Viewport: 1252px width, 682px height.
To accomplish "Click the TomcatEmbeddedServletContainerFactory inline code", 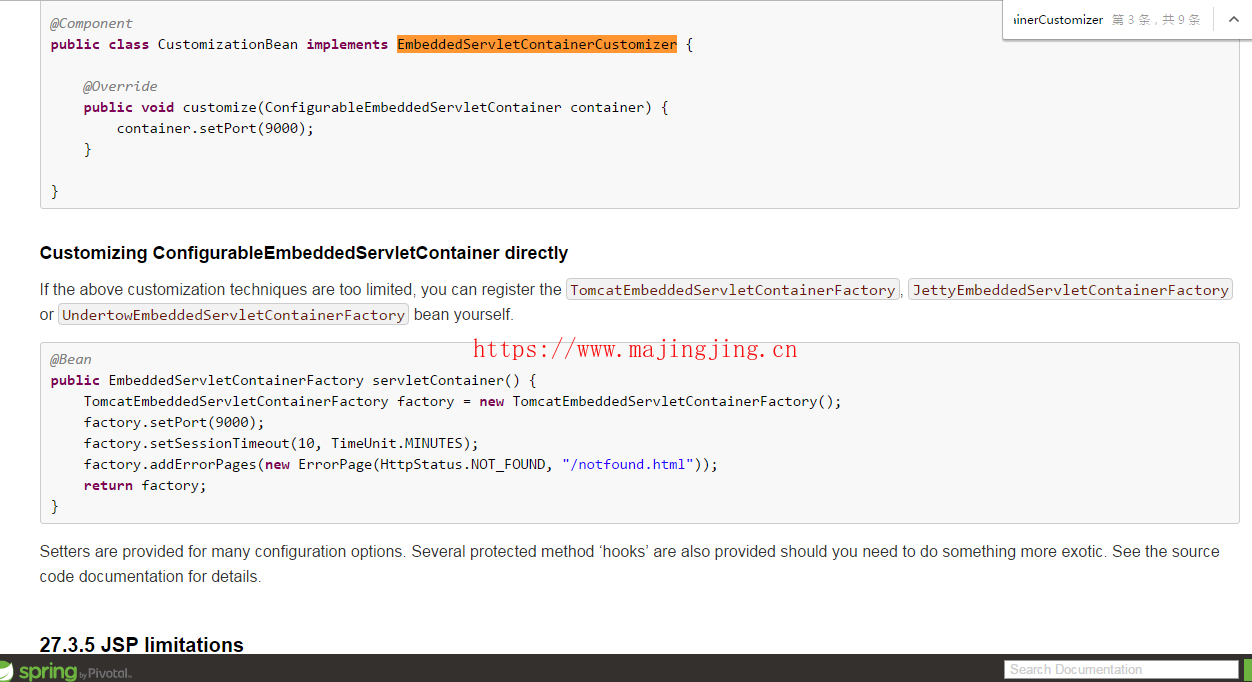I will (733, 290).
